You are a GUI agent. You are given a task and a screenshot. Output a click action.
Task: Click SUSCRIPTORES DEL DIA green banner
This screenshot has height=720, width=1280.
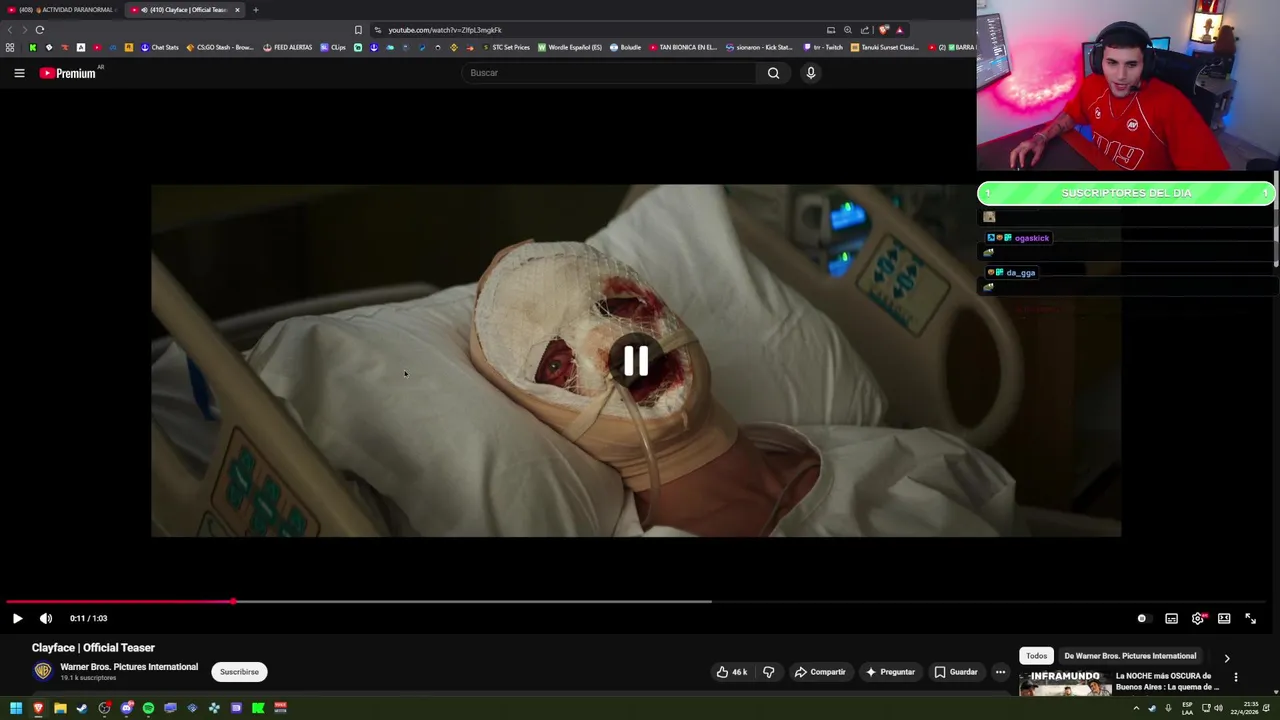pyautogui.click(x=1126, y=193)
